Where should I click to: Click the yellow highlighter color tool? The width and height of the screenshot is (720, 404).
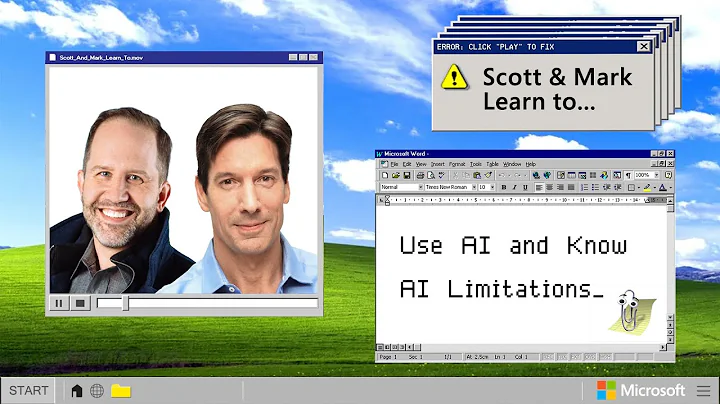(x=647, y=187)
